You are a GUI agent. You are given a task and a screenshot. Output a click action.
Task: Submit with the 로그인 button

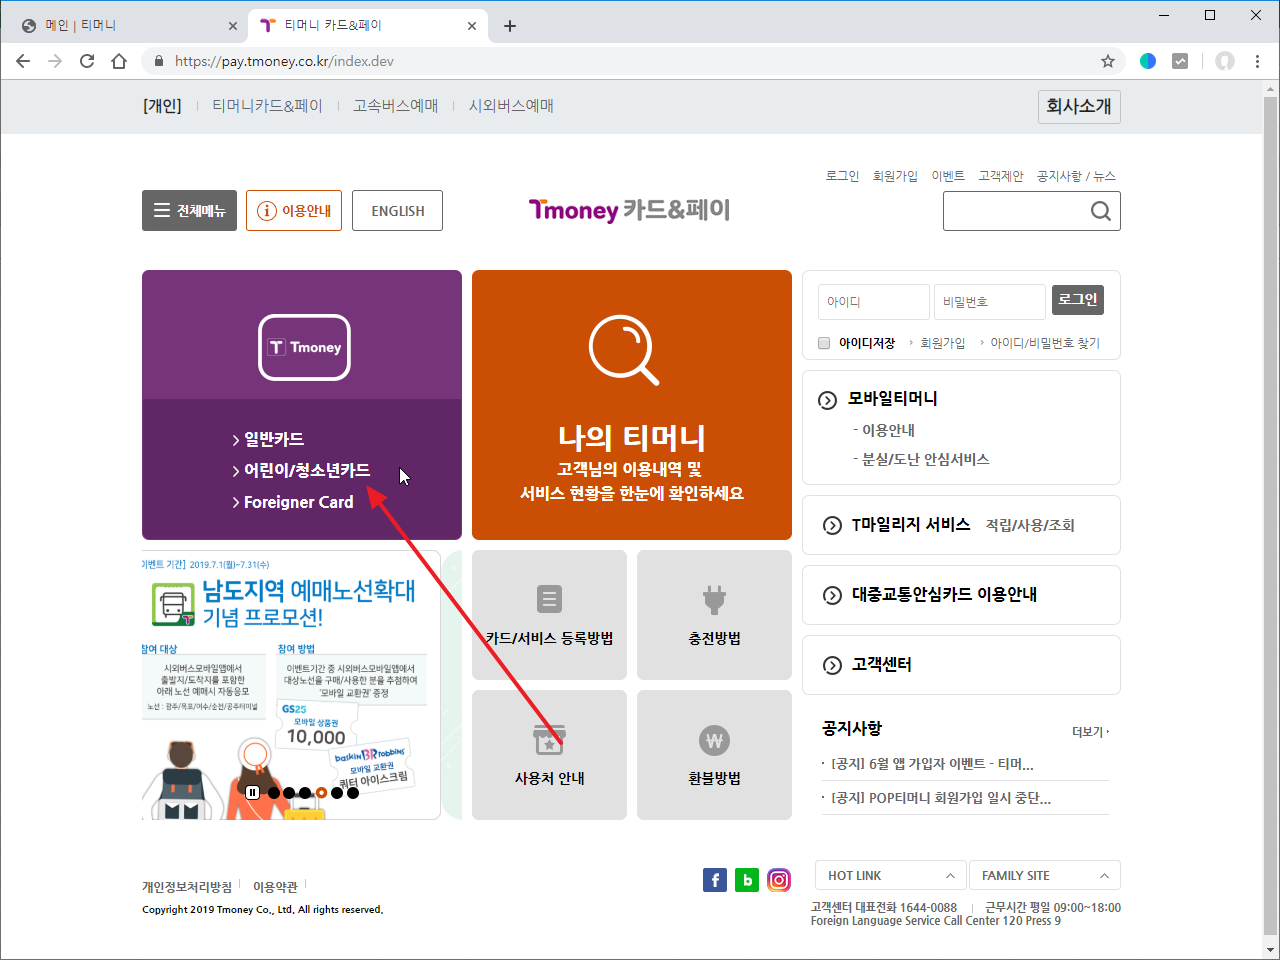1078,300
